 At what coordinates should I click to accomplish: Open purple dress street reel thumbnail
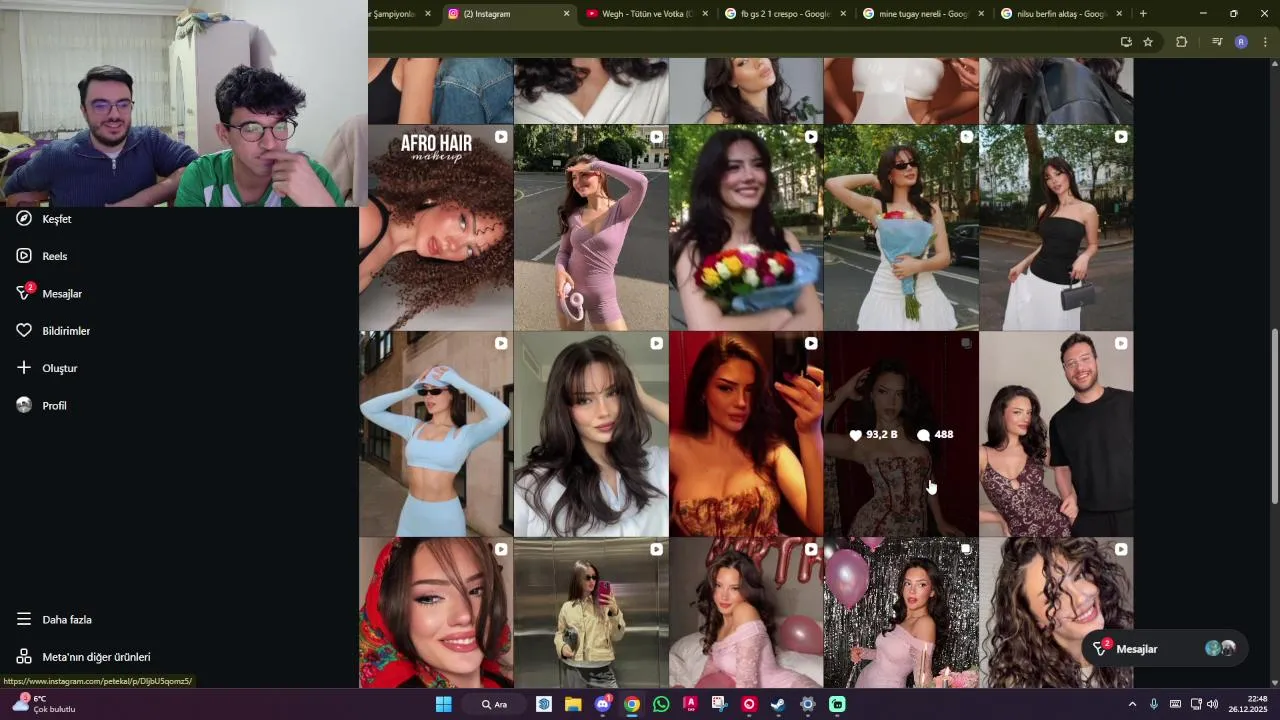point(591,228)
